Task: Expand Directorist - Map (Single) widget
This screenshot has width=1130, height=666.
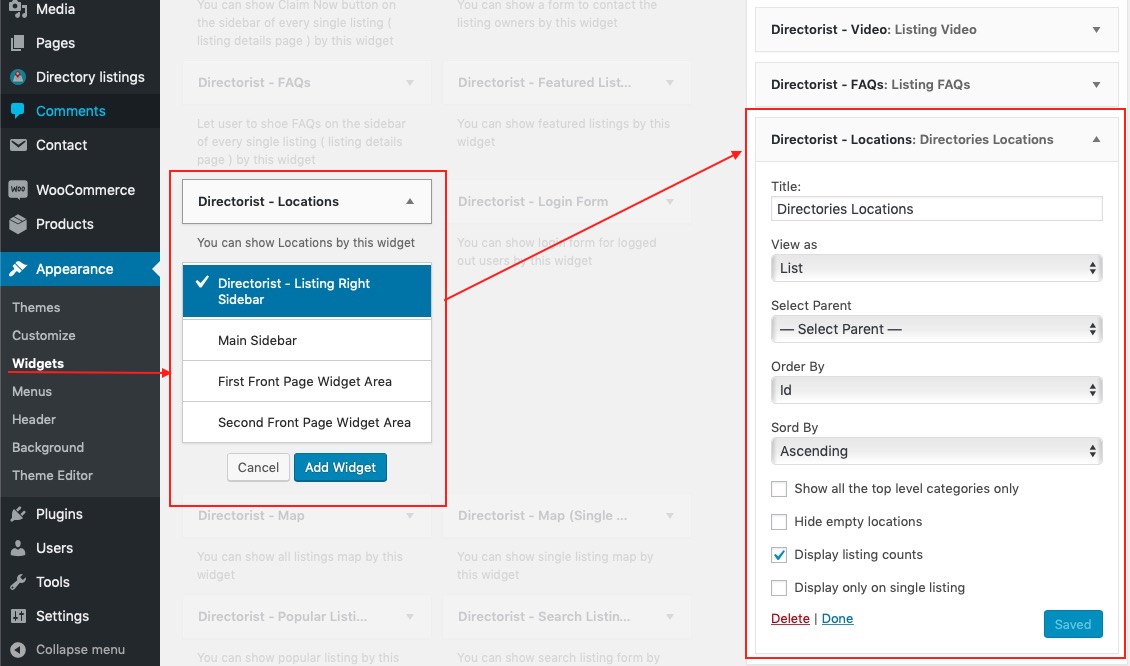Action: (x=670, y=516)
